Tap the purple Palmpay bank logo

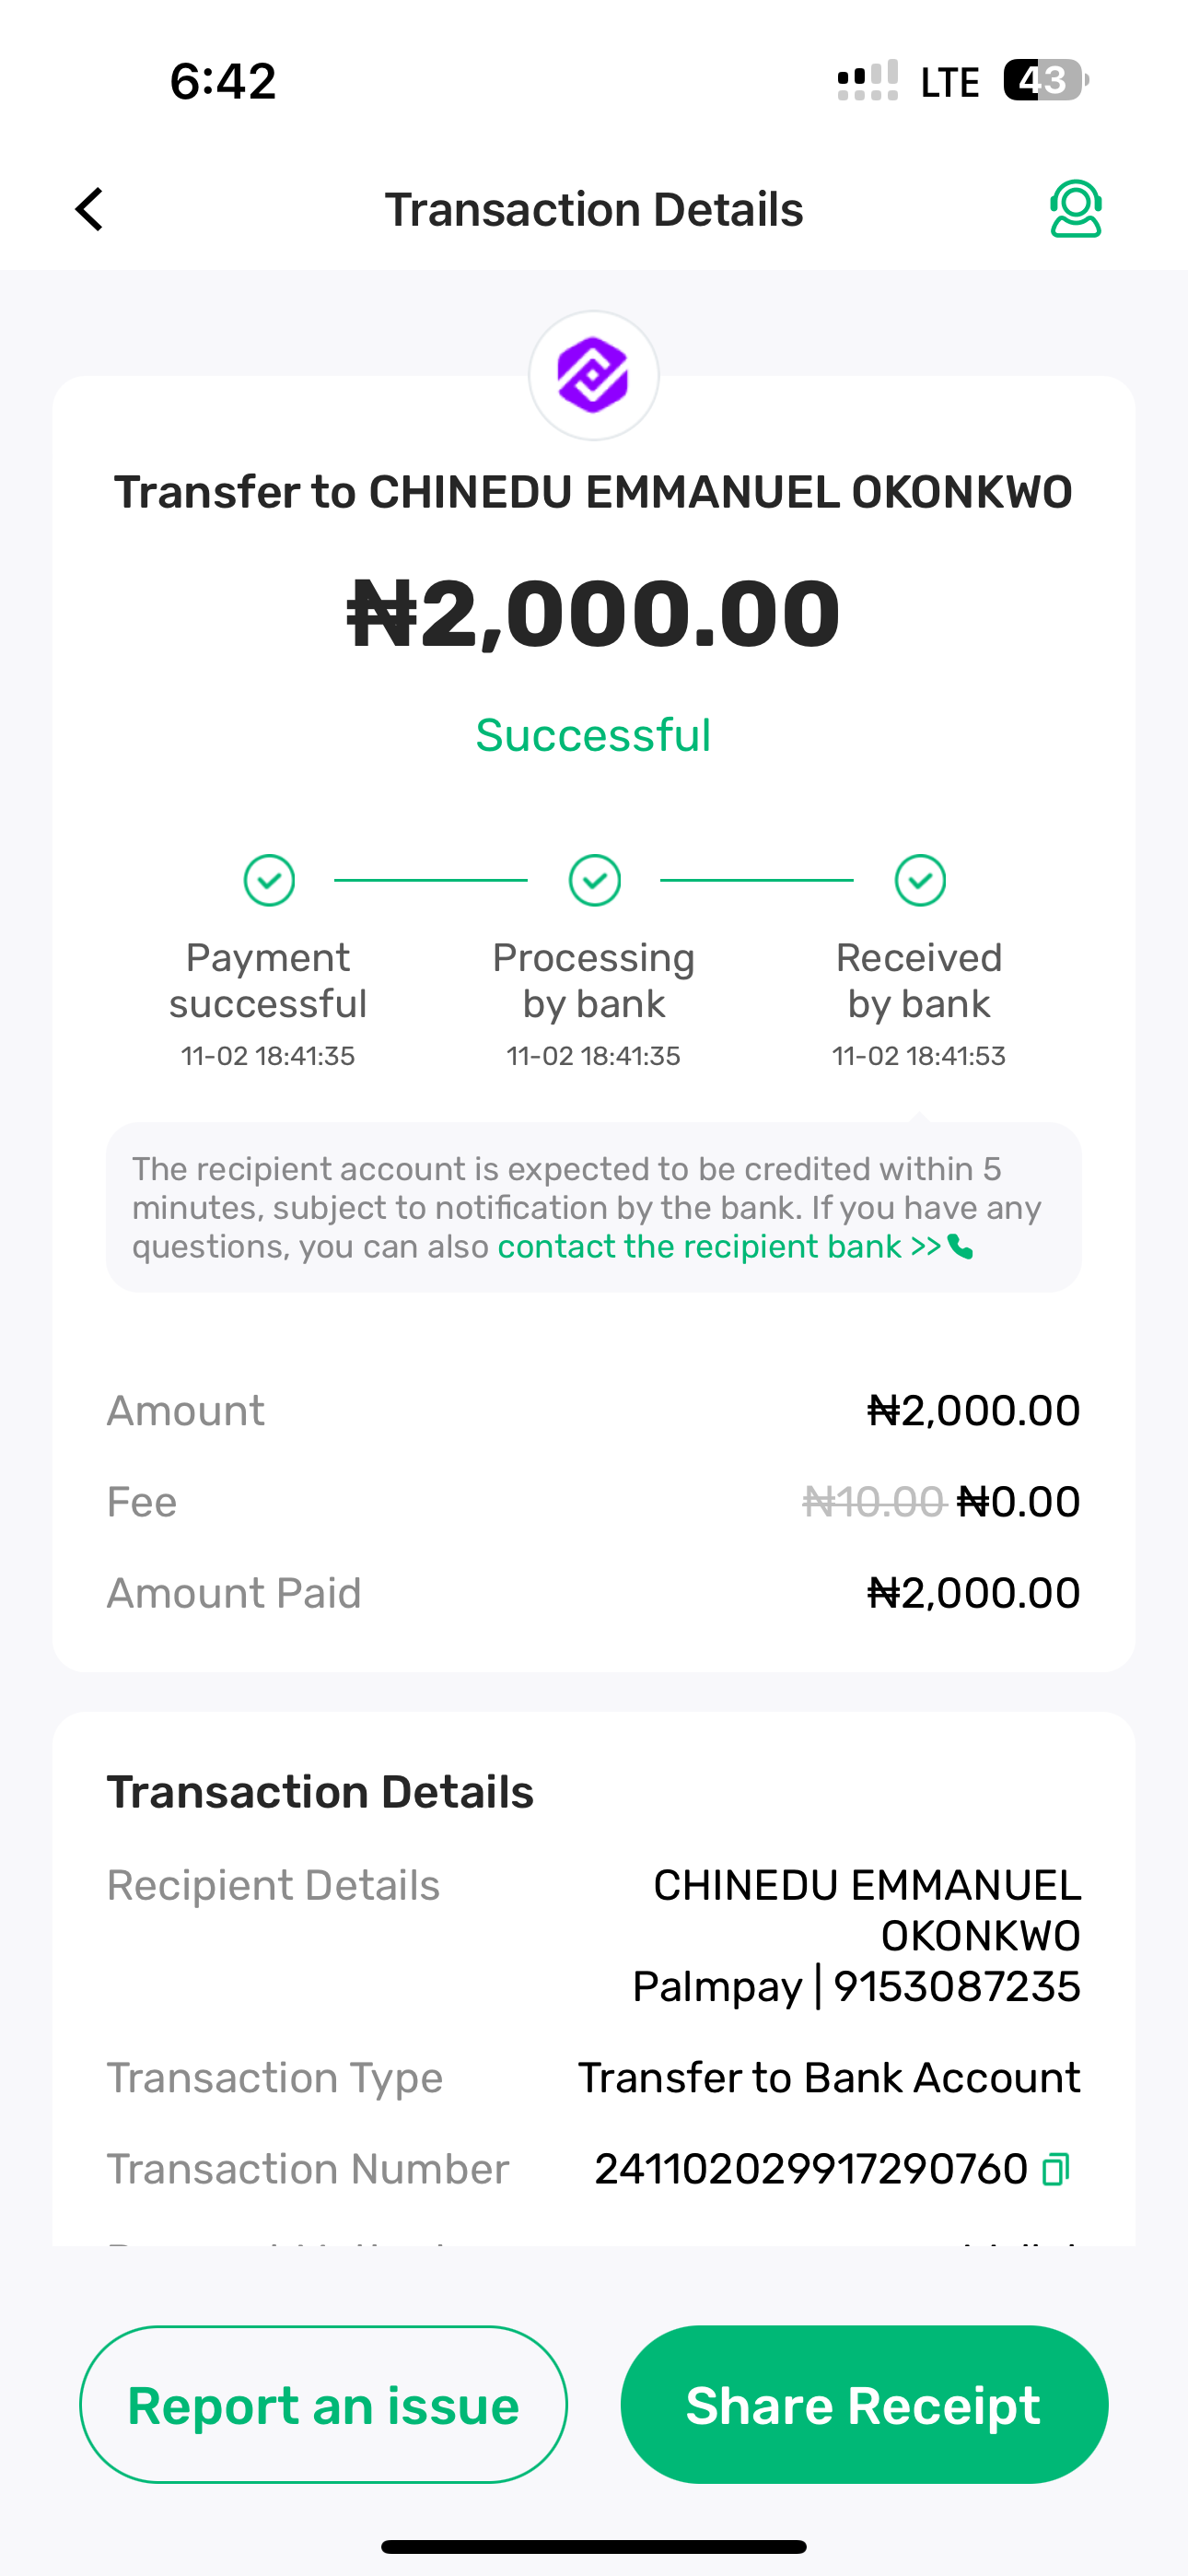tap(594, 376)
